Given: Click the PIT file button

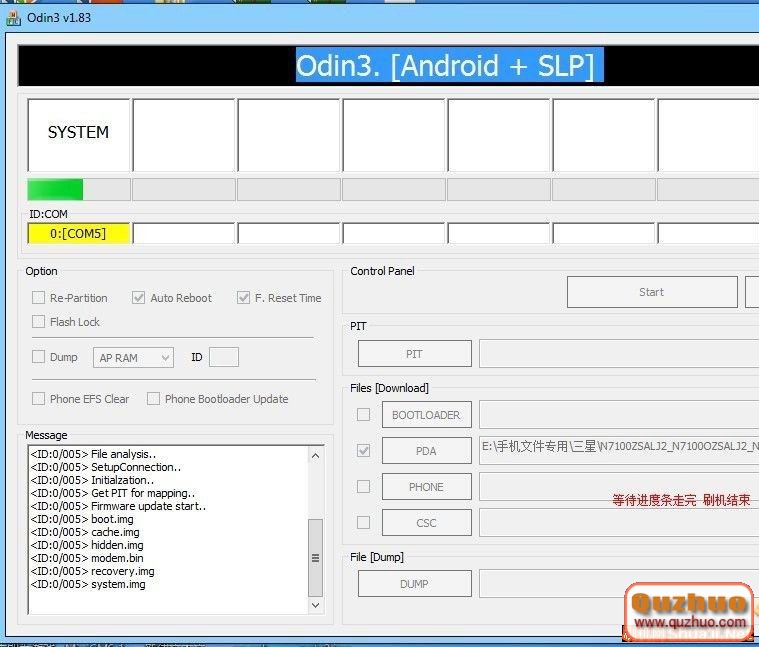Looking at the screenshot, I should (414, 354).
